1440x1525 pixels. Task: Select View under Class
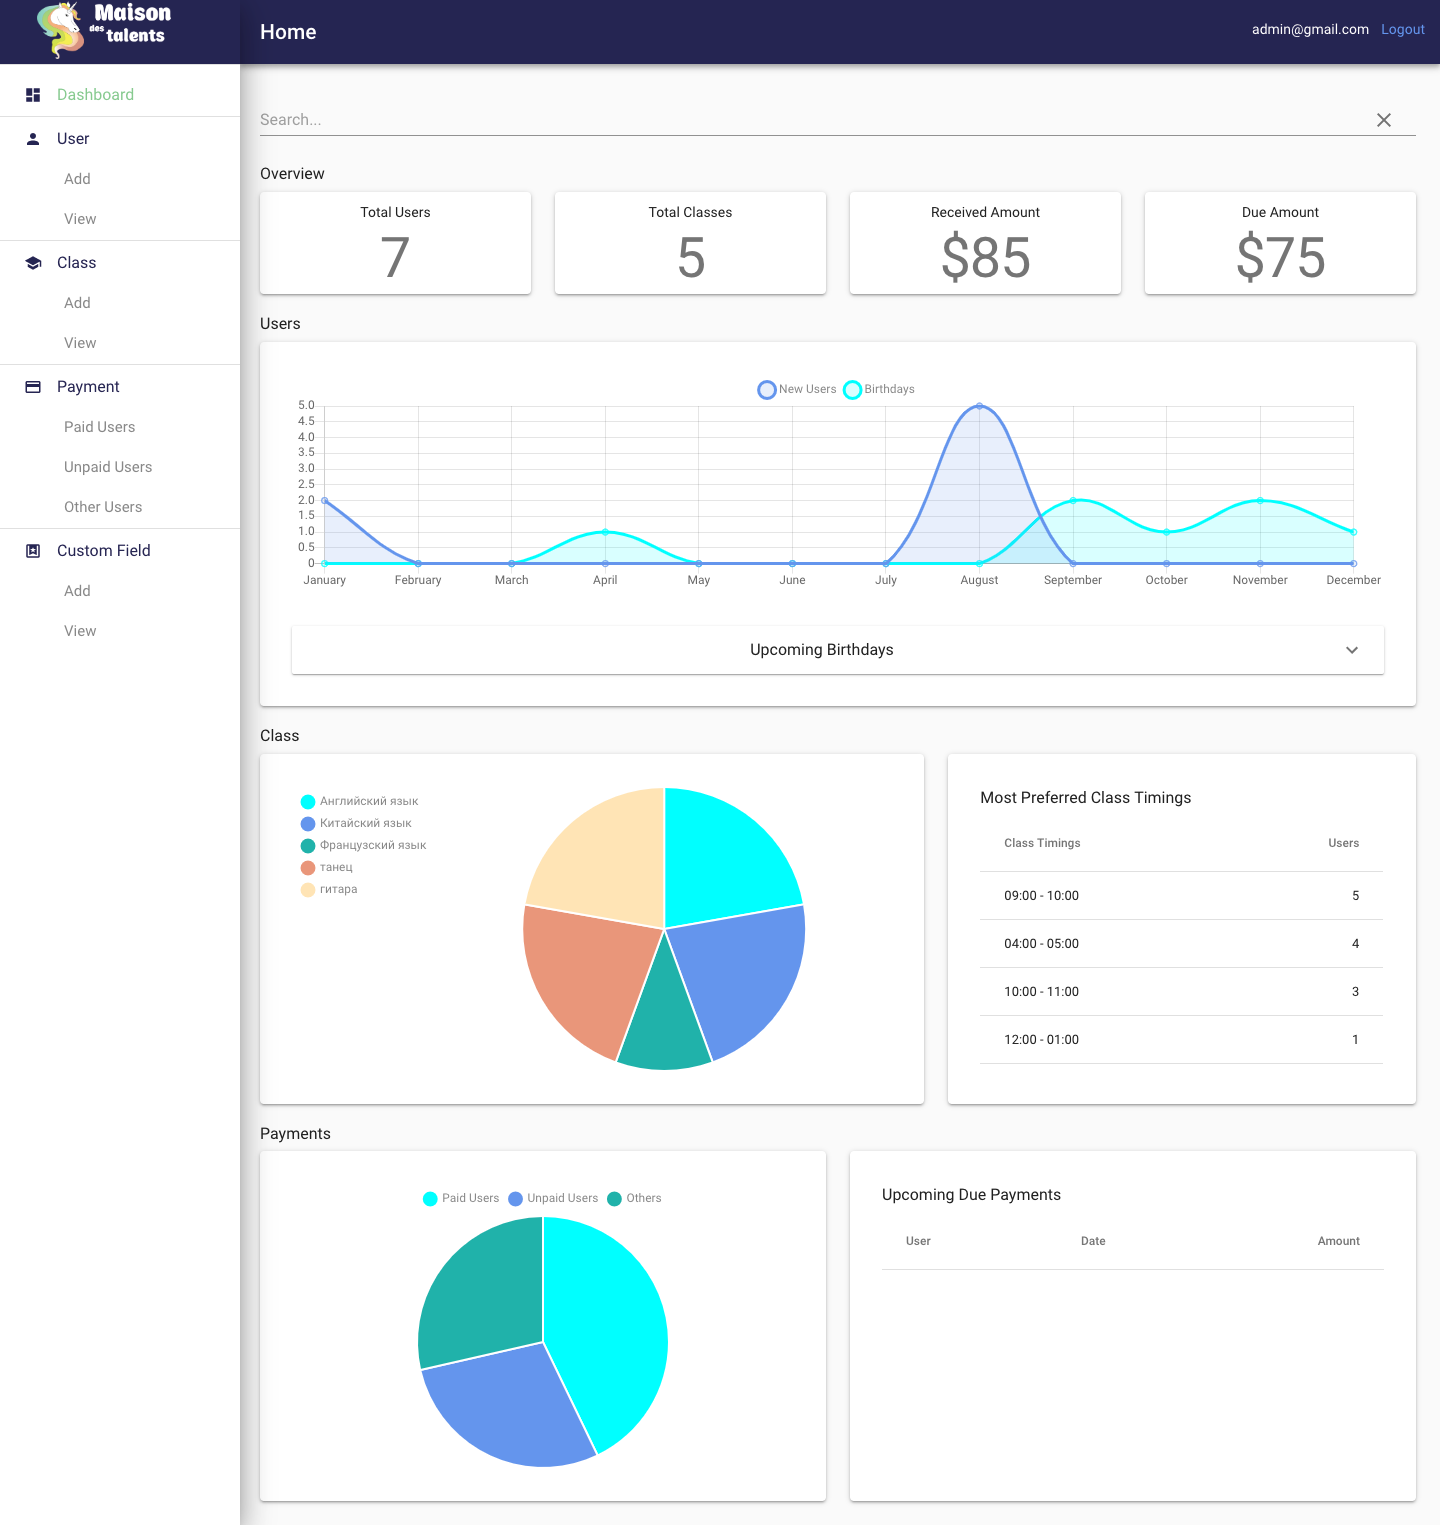point(80,343)
